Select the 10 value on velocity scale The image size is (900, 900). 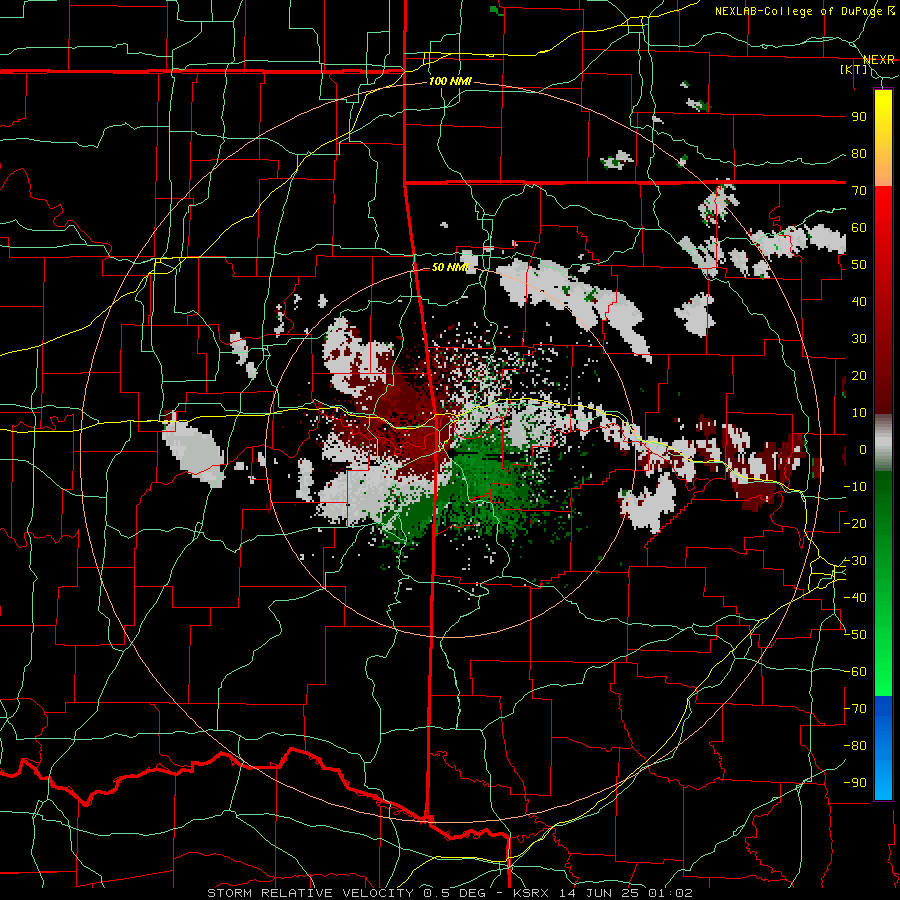859,413
